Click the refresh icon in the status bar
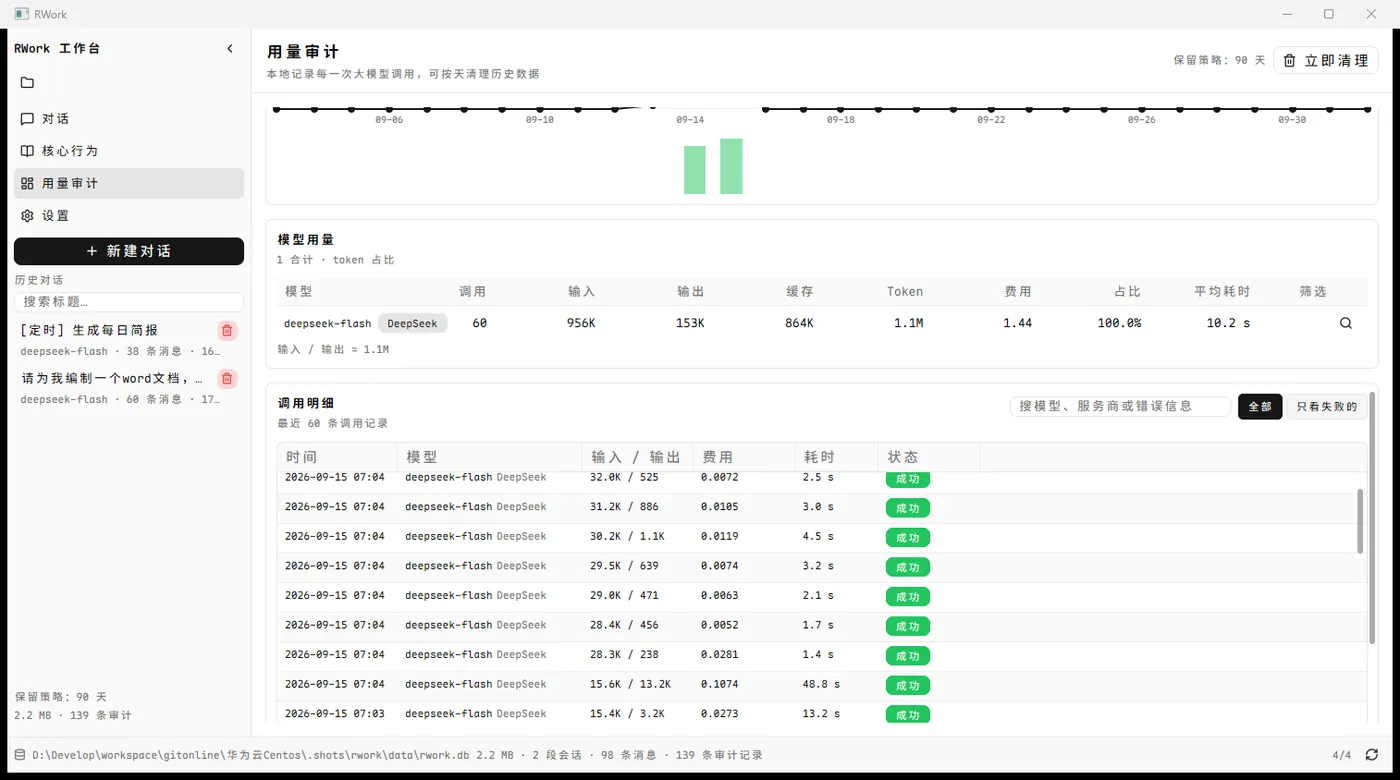This screenshot has width=1400, height=780. [1371, 755]
